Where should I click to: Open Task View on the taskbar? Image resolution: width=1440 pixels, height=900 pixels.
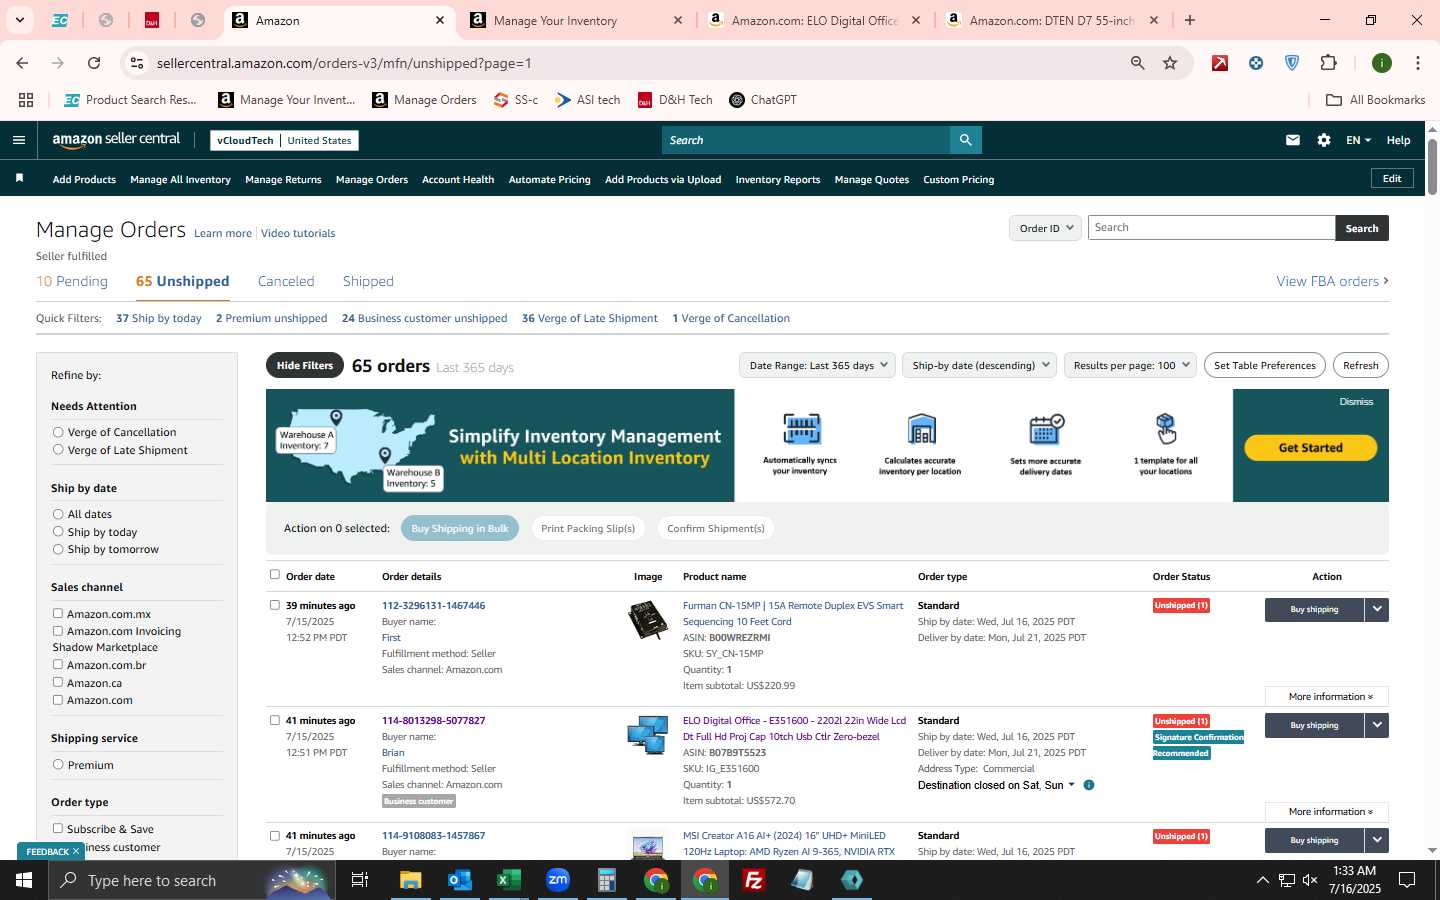tap(360, 880)
